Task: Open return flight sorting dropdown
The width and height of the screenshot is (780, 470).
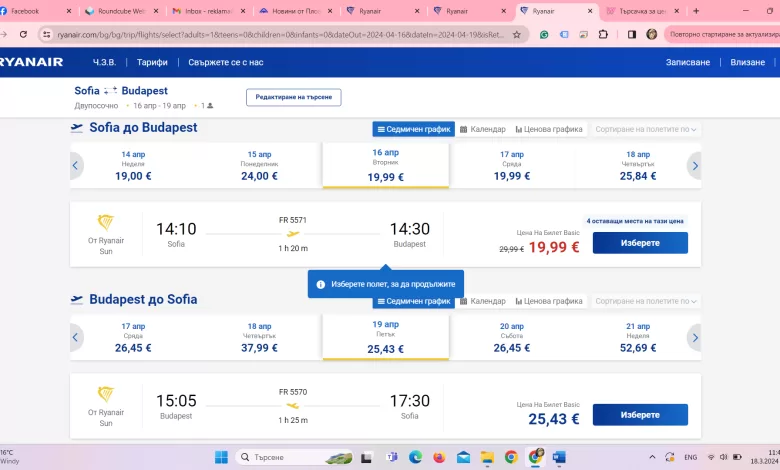Action: [x=646, y=301]
